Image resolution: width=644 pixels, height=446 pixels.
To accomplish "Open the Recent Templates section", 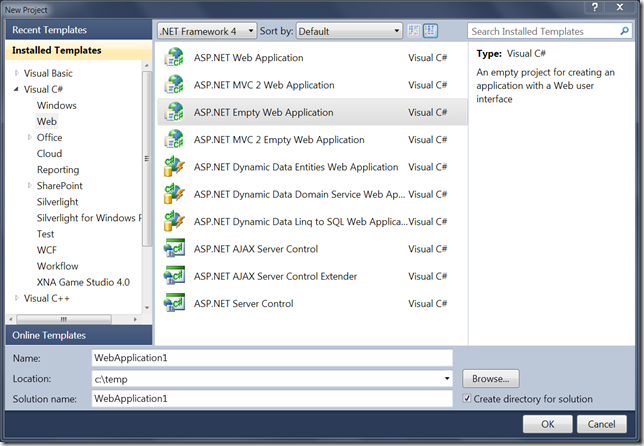I will (79, 30).
